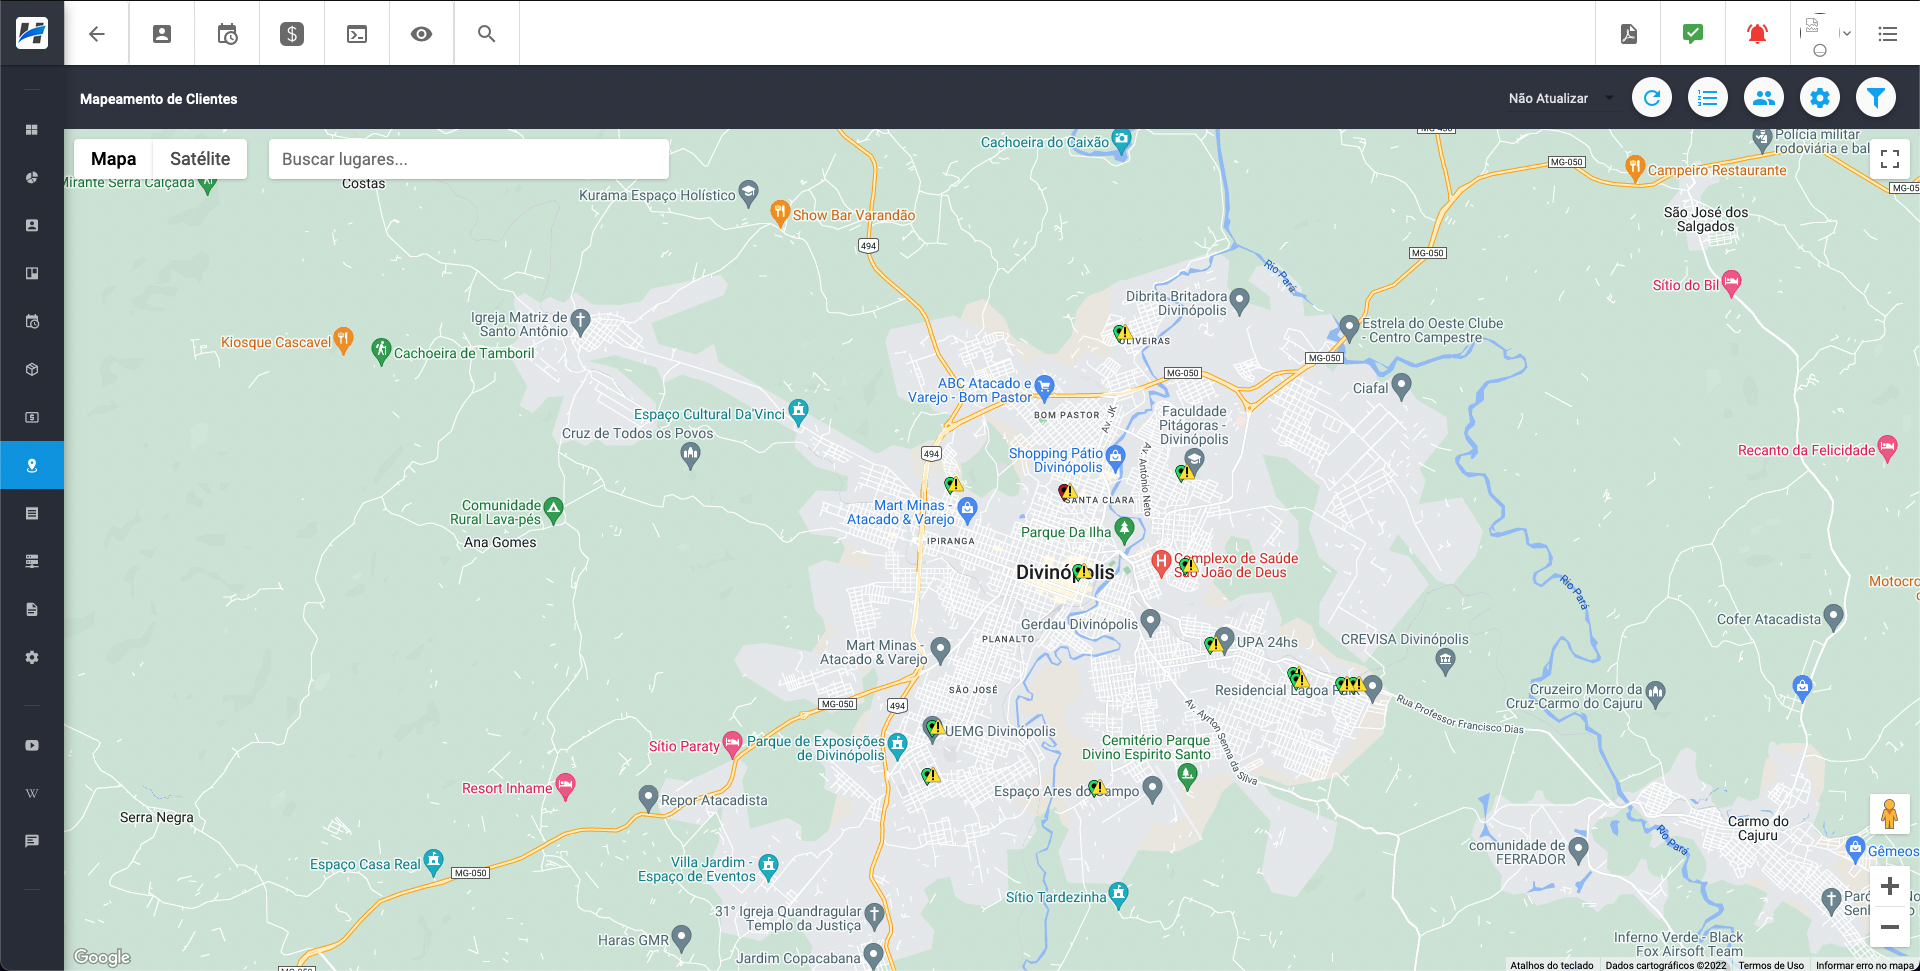1920x971 pixels.
Task: Click the Cofer Atacadista place pin
Action: (1834, 616)
